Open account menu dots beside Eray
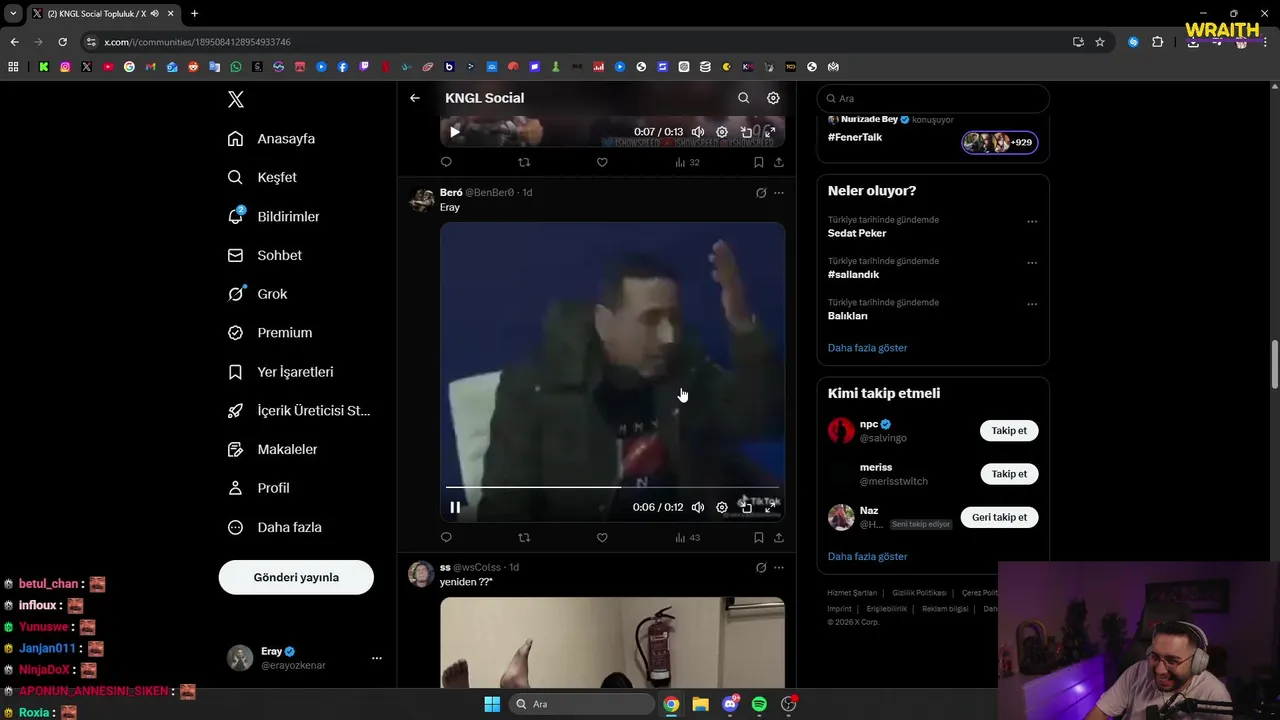The width and height of the screenshot is (1280, 720). point(377,658)
